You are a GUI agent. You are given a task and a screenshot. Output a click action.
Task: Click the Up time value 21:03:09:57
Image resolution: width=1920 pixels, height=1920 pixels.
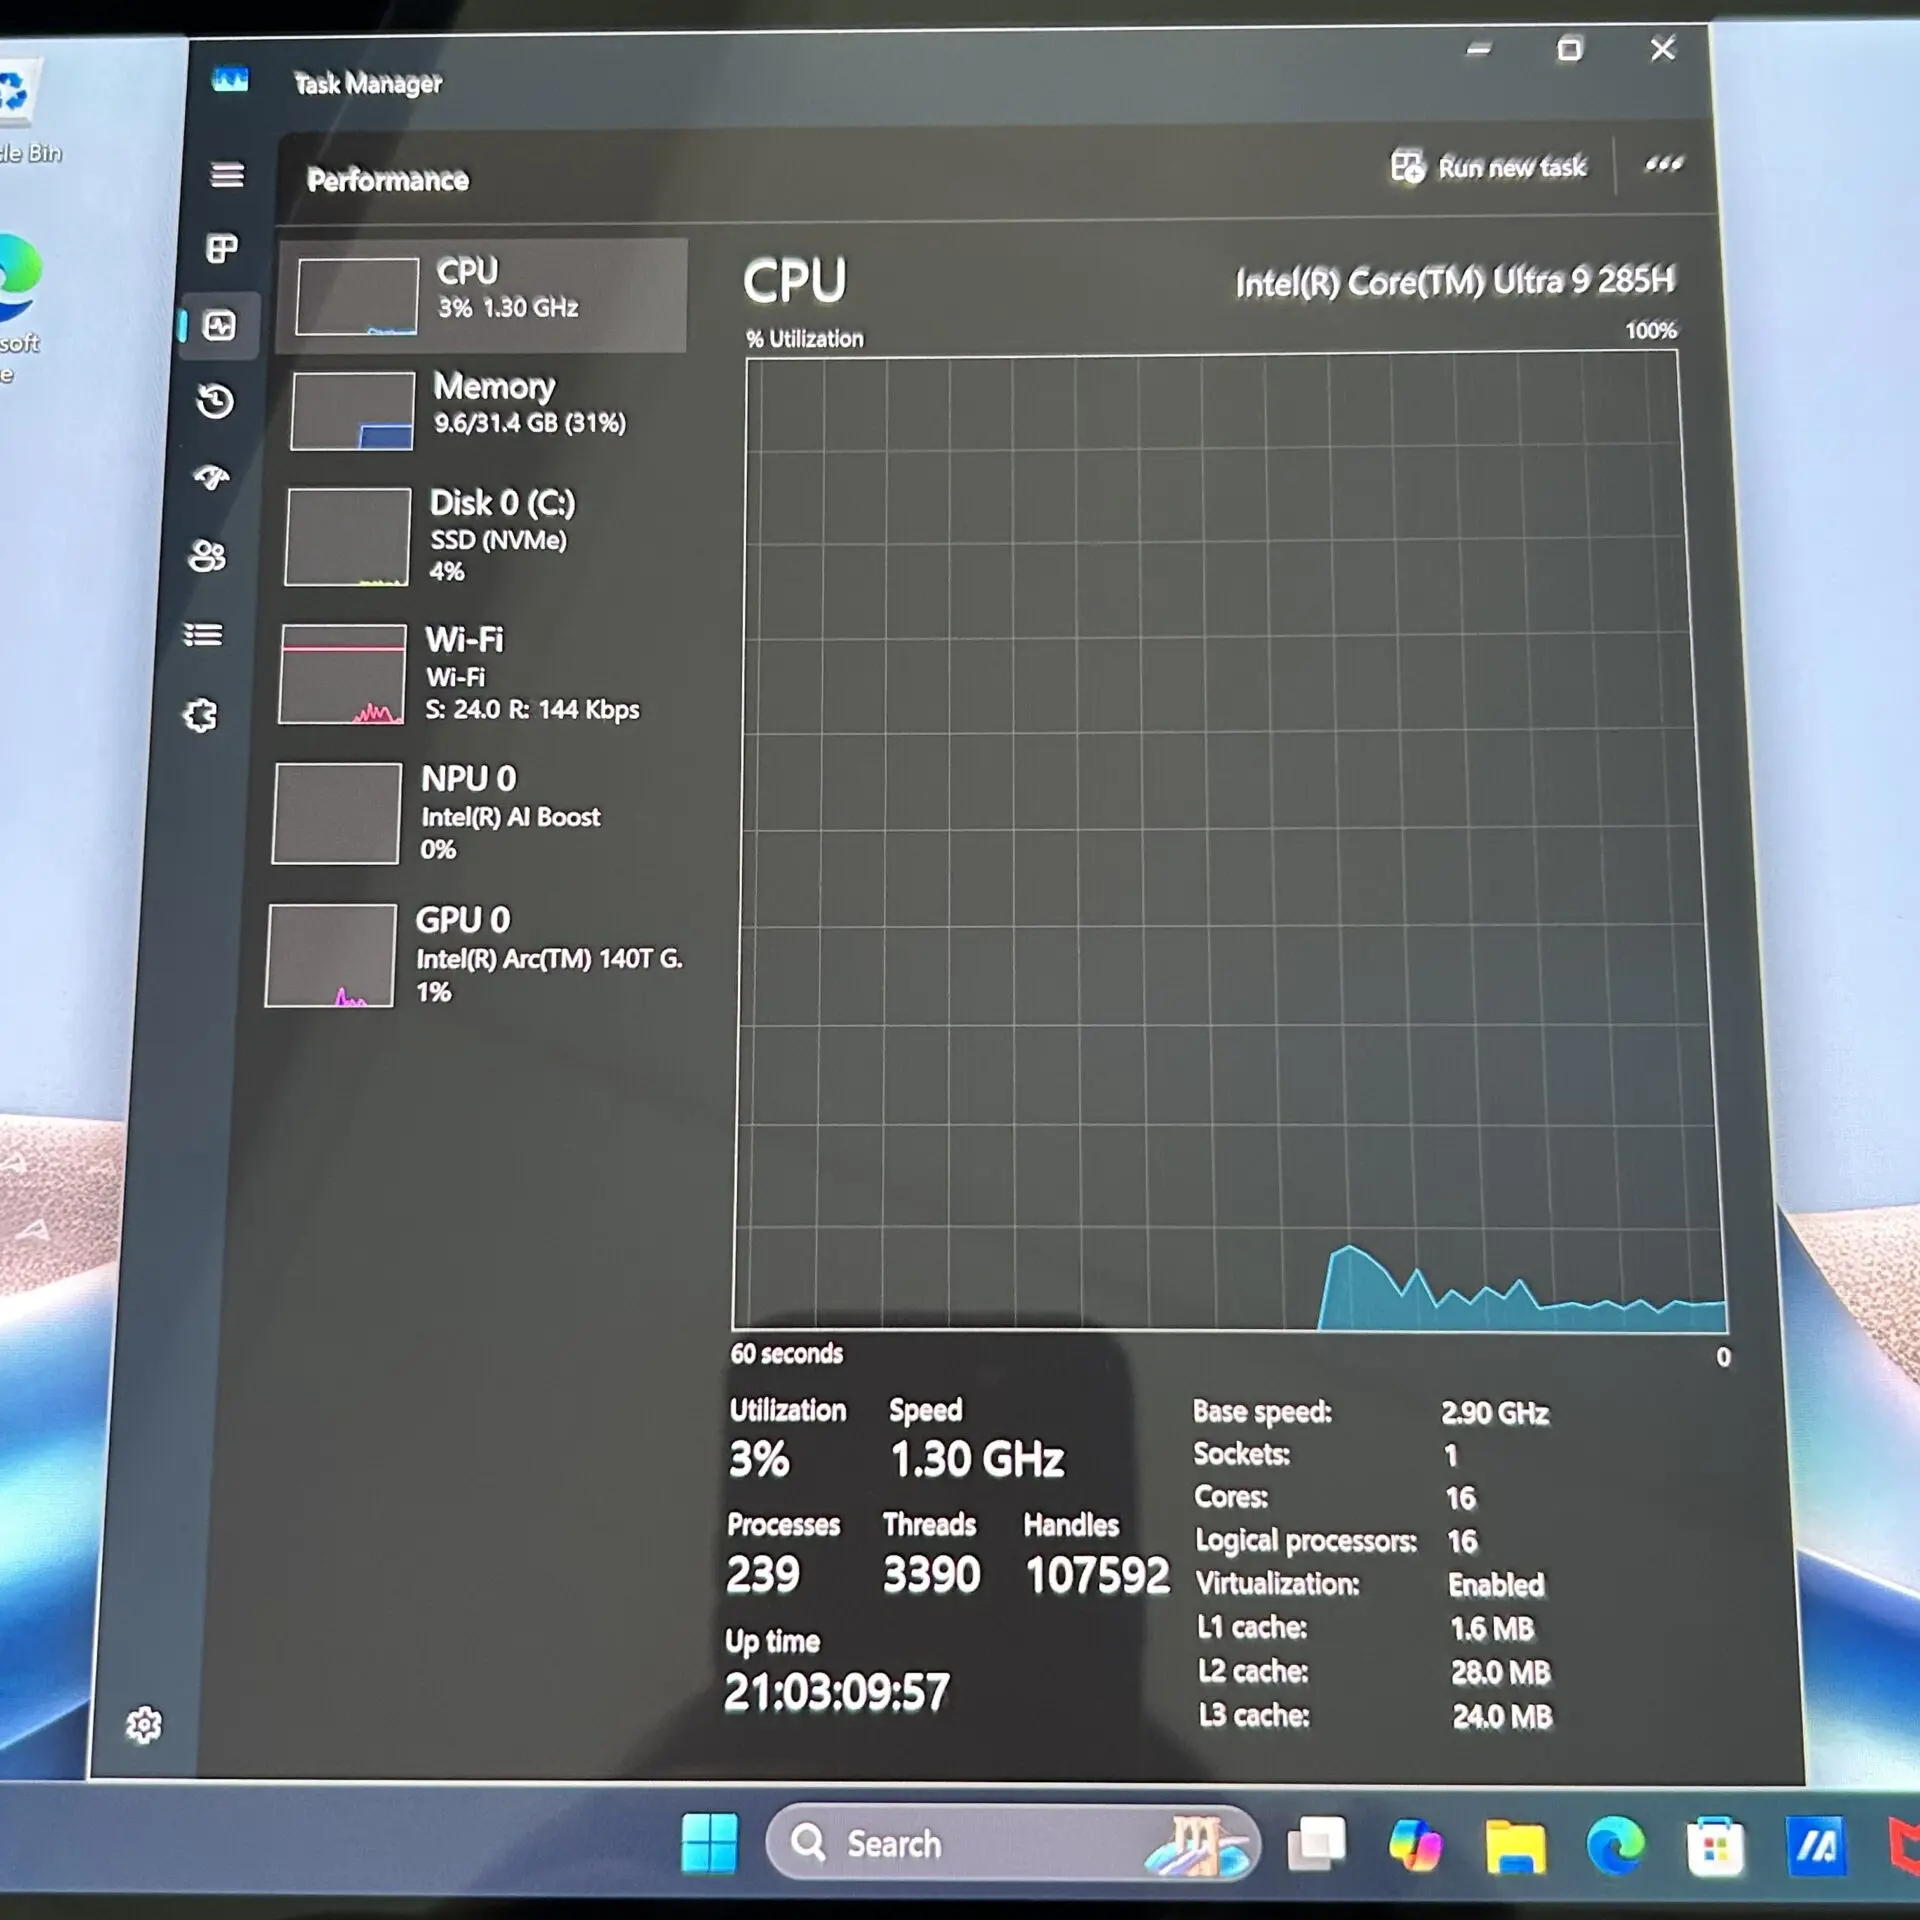(837, 1692)
